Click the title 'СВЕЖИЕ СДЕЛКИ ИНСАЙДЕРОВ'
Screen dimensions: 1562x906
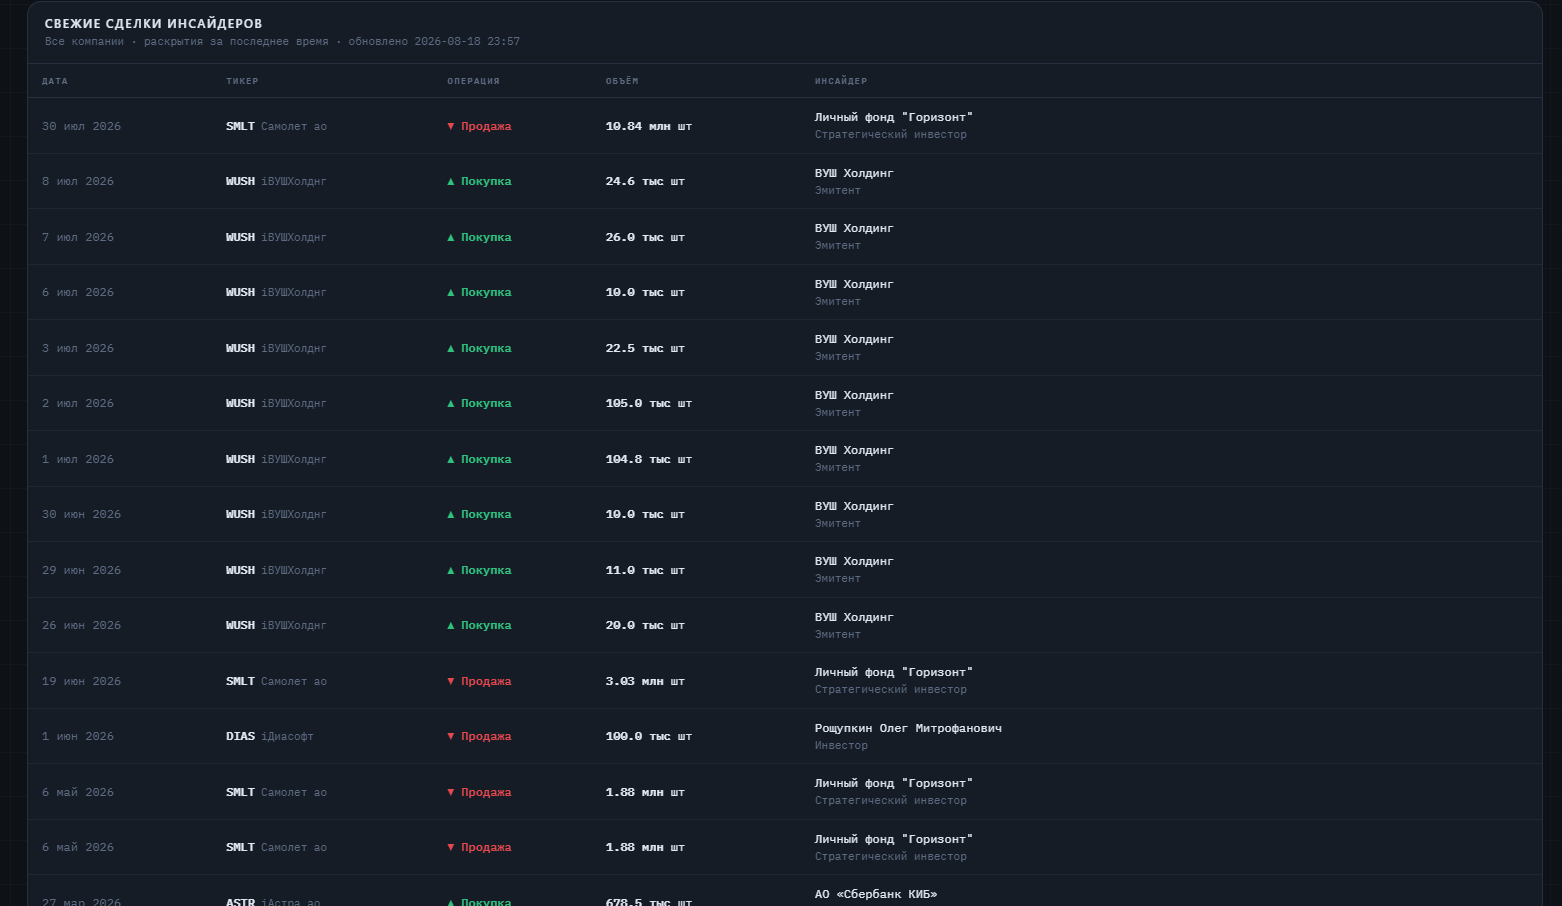pyautogui.click(x=154, y=24)
